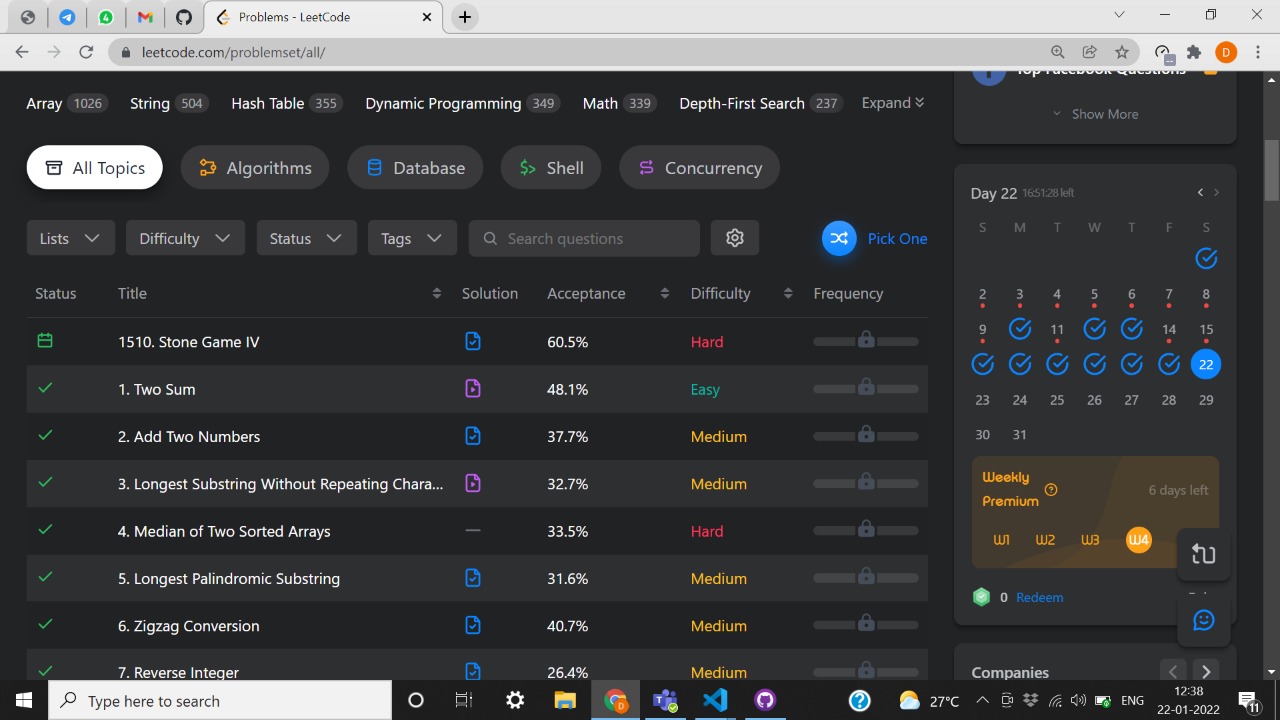Click the Weekly Premium help question icon
This screenshot has height=720, width=1280.
click(1051, 490)
